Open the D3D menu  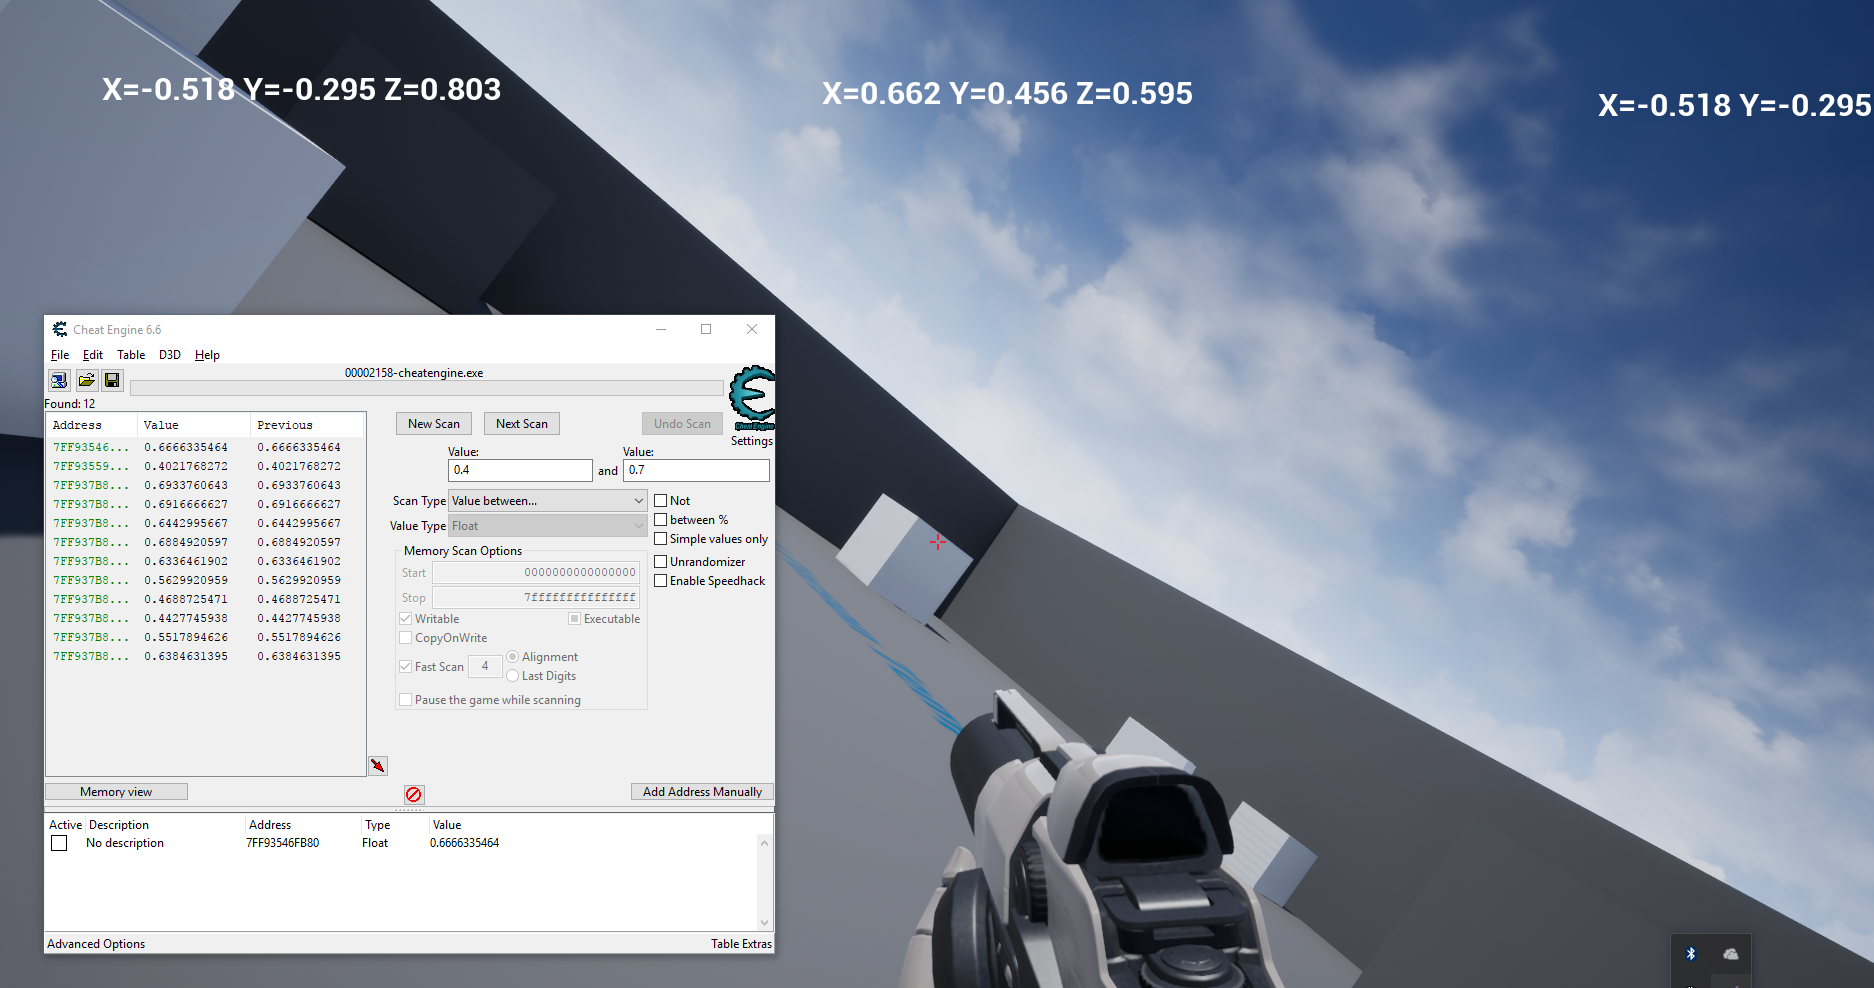pyautogui.click(x=169, y=355)
